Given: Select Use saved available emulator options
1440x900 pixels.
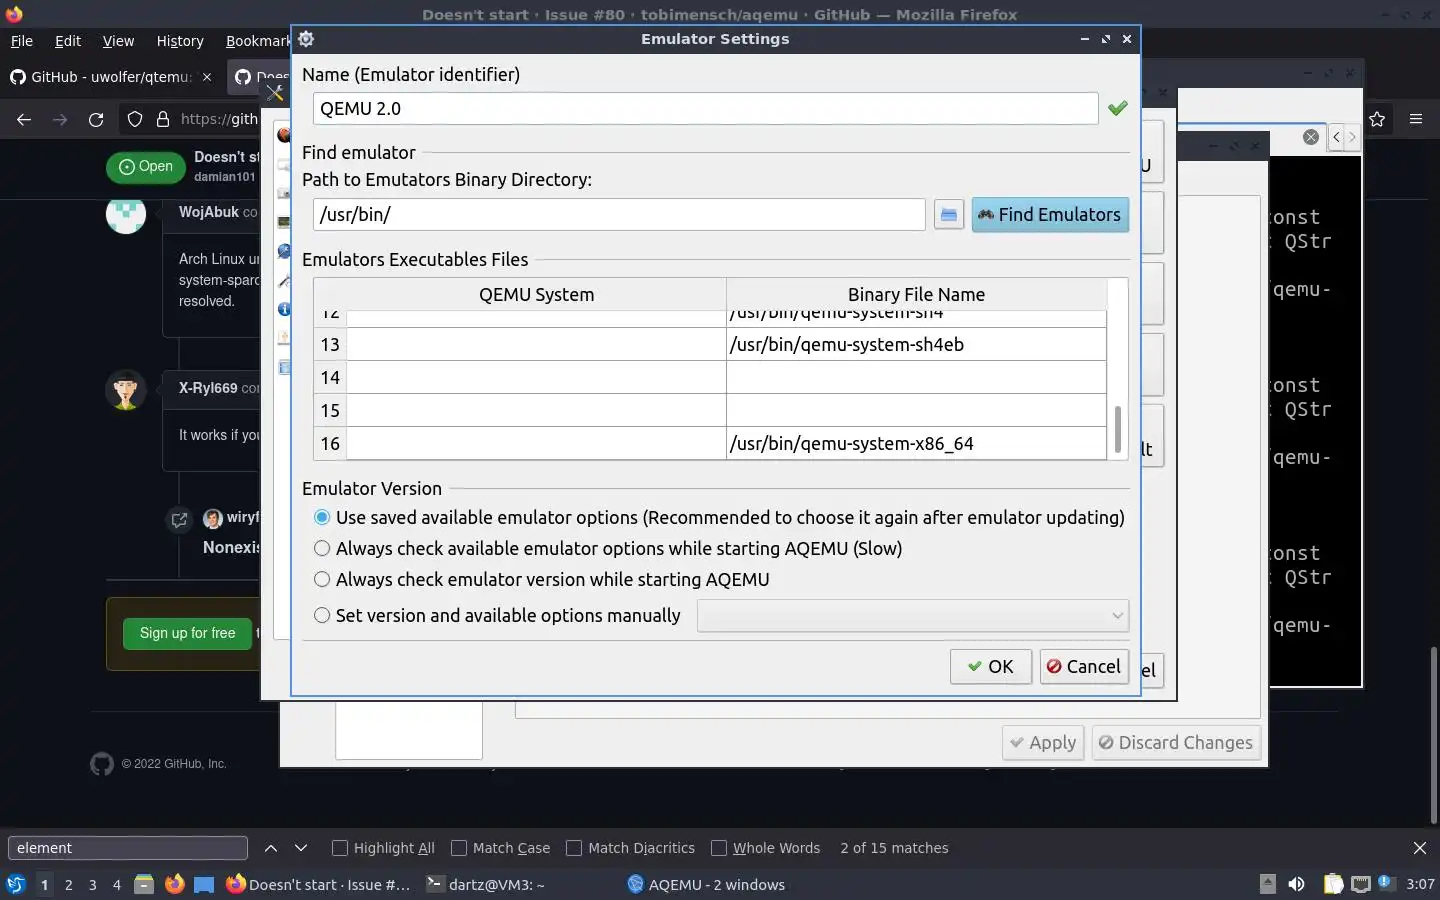Looking at the screenshot, I should pos(719,517).
